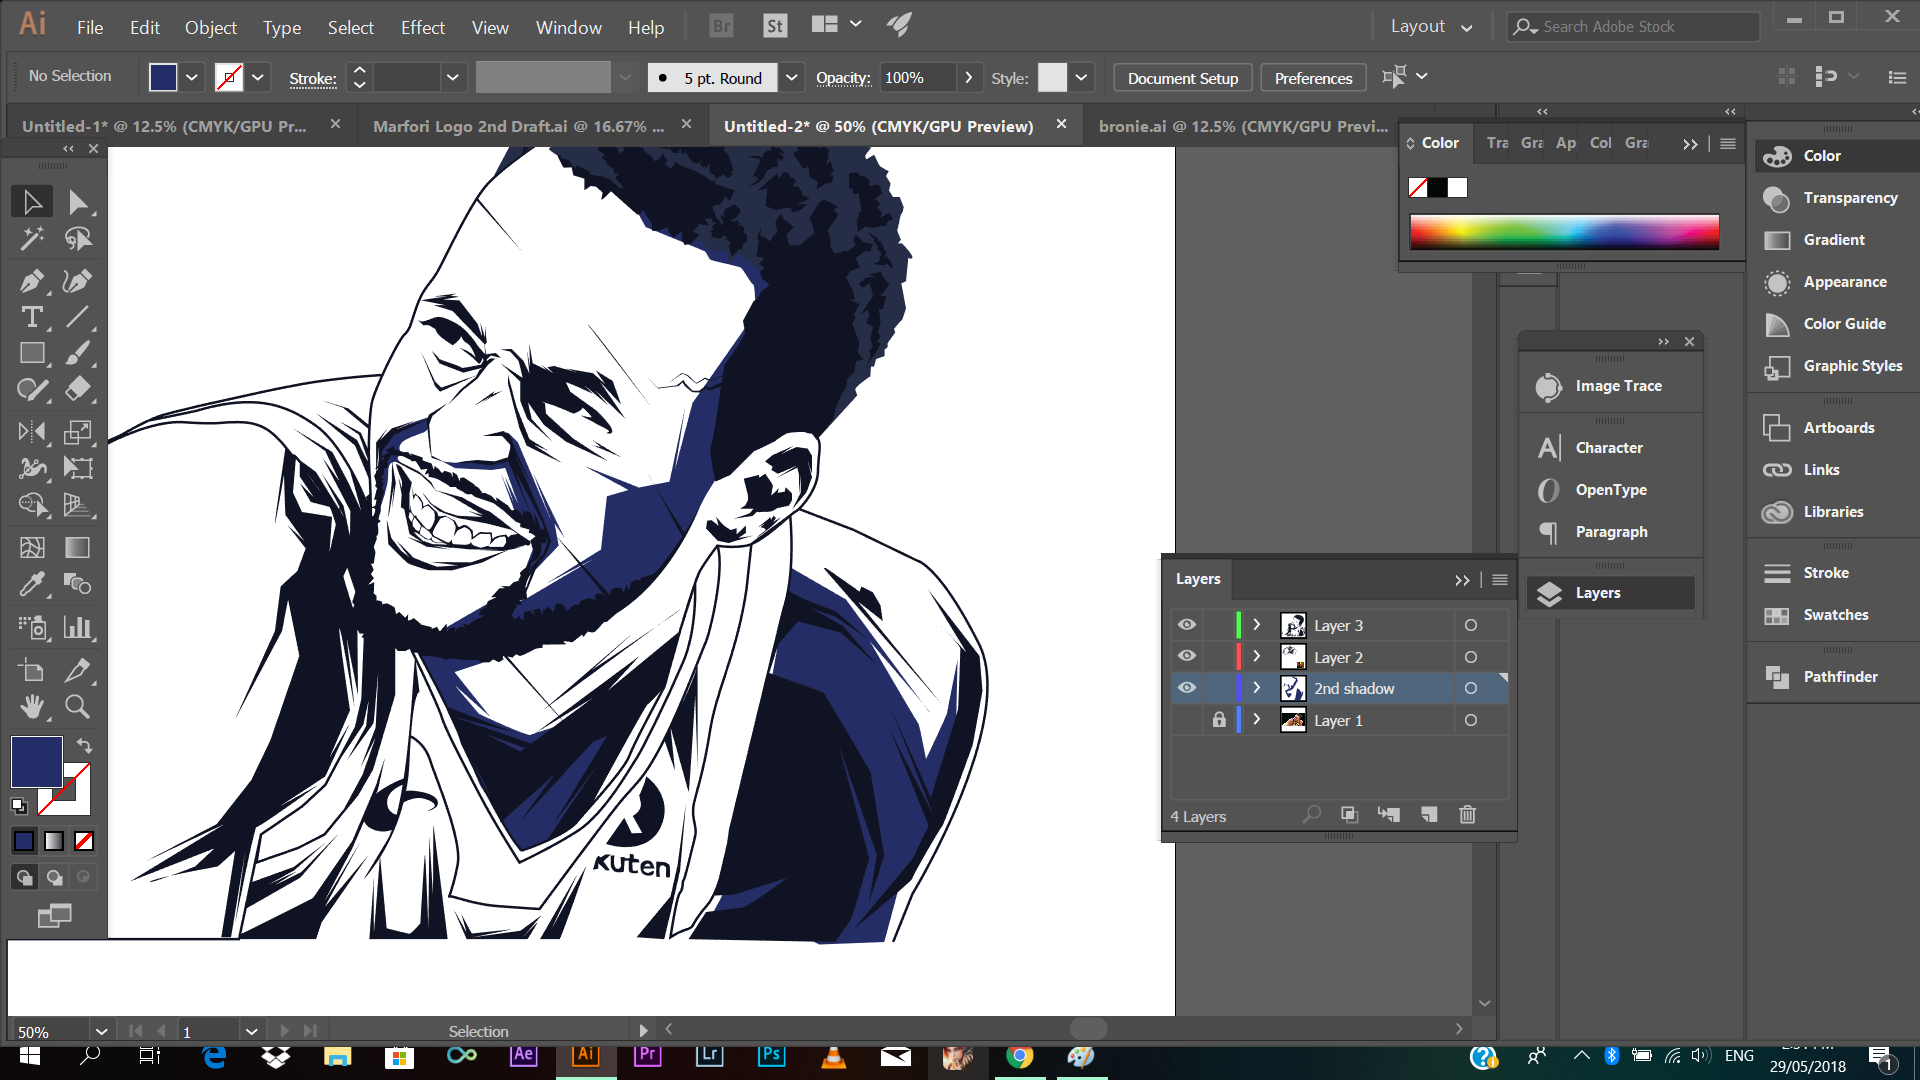This screenshot has height=1080, width=1920.
Task: Select the Mesh tool
Action: click(32, 547)
